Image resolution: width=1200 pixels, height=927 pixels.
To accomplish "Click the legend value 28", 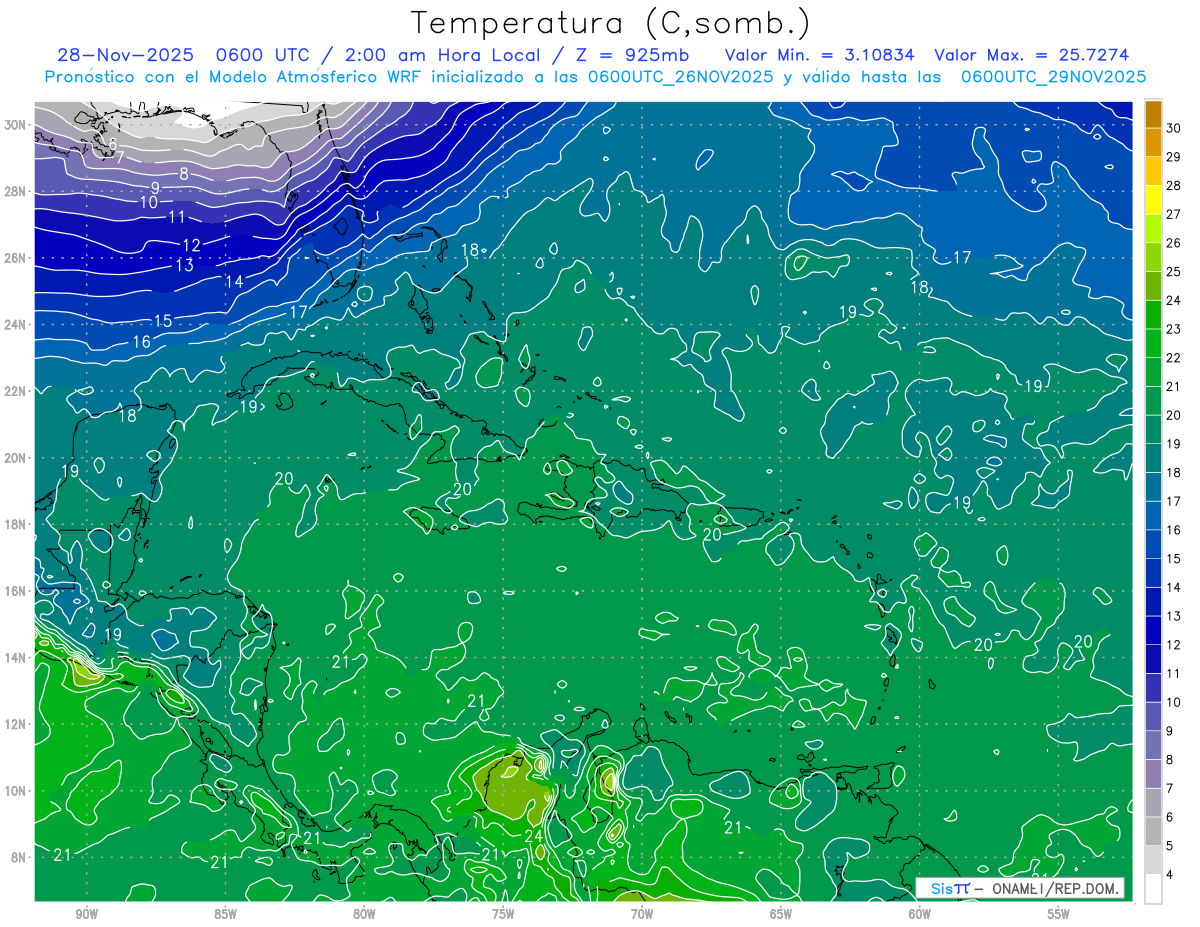I will point(1174,185).
